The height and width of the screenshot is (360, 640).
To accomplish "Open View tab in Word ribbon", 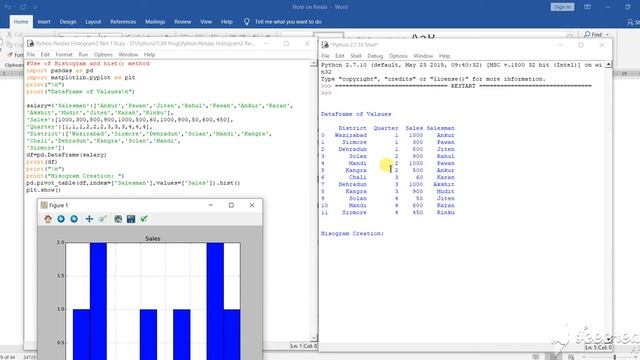I will tap(206, 22).
